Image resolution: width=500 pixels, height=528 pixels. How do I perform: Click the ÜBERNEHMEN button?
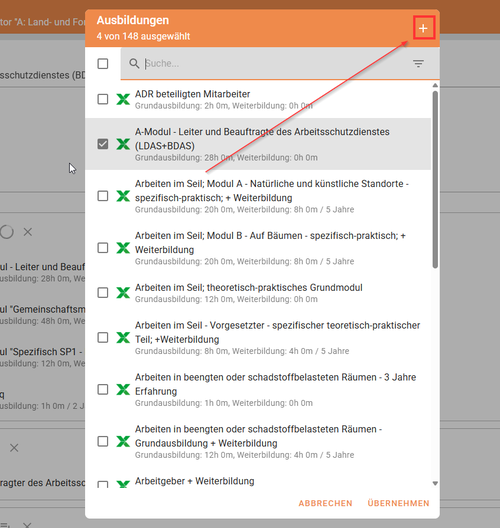398,503
